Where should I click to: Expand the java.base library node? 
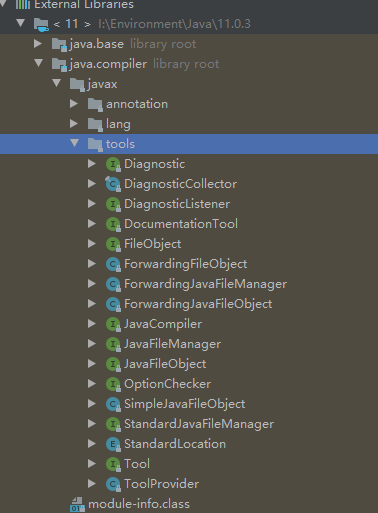[38, 44]
